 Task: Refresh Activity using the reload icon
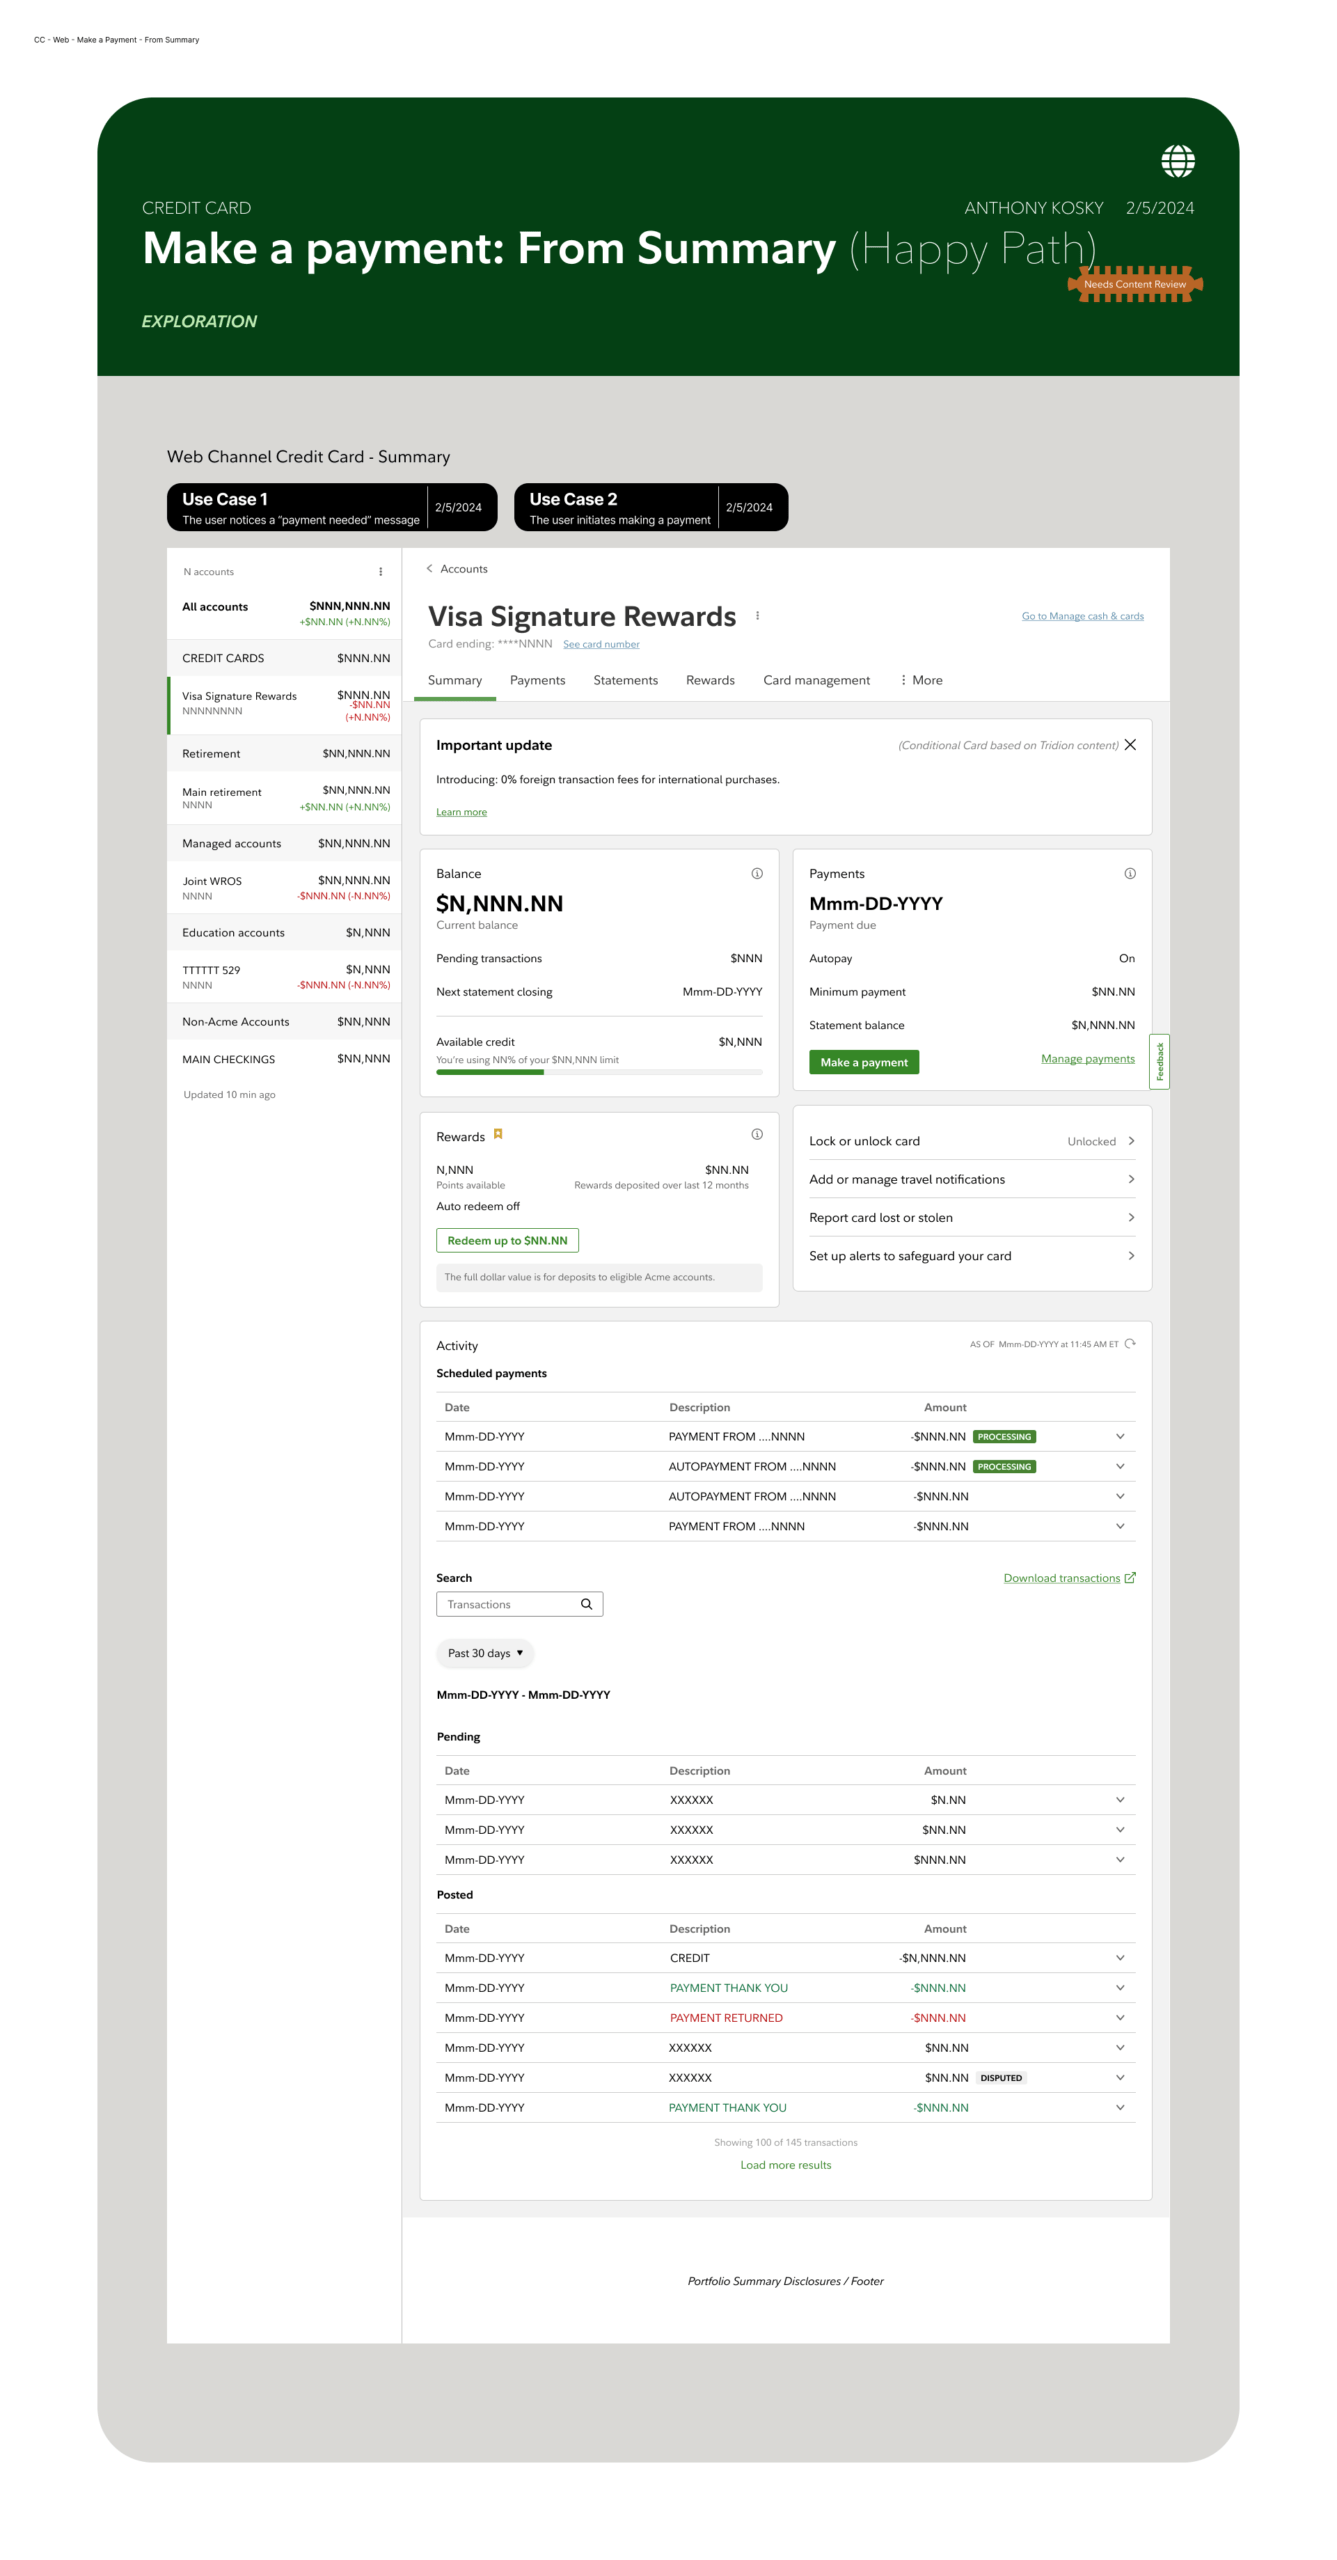(1129, 1343)
